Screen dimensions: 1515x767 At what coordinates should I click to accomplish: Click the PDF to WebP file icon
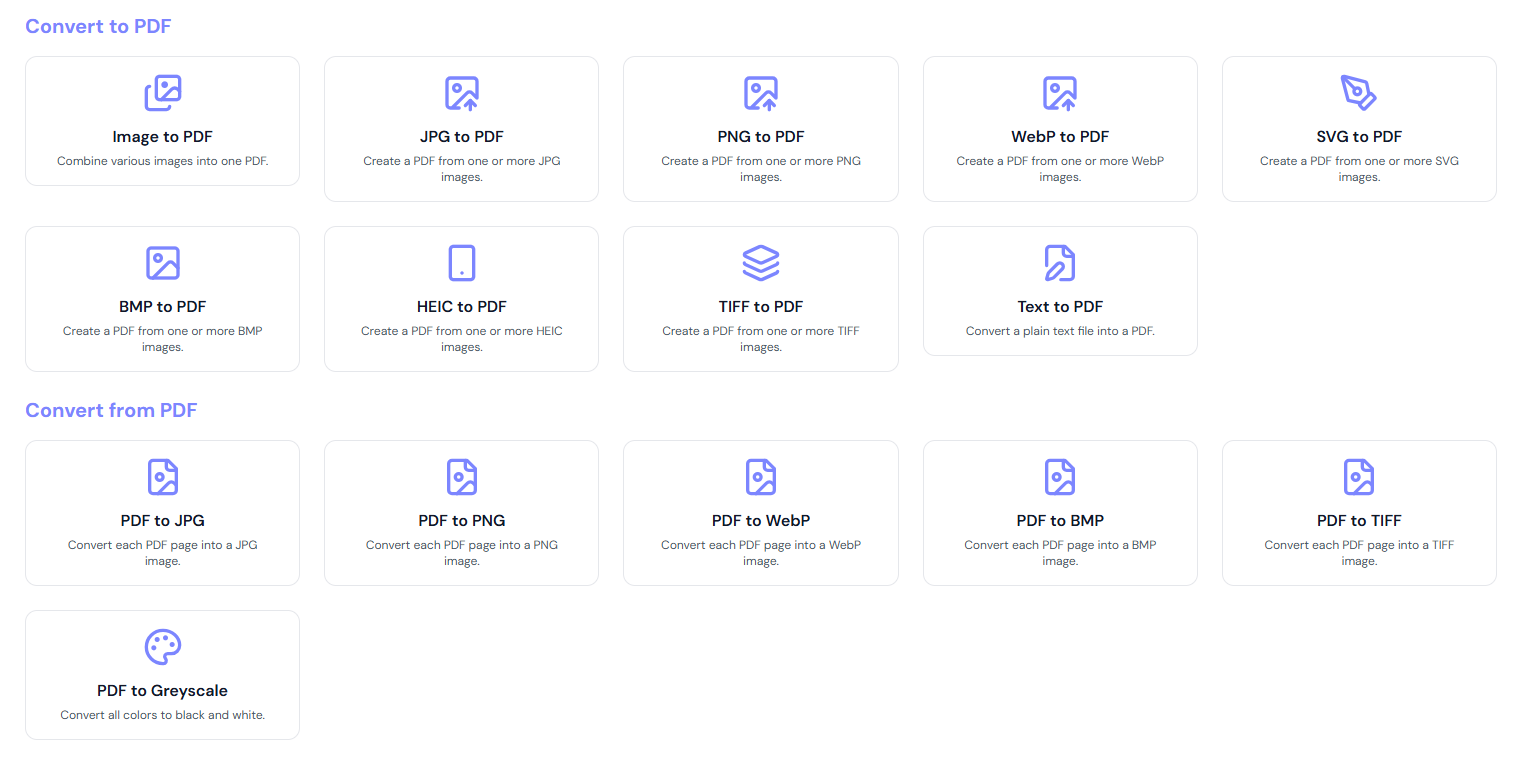point(760,477)
